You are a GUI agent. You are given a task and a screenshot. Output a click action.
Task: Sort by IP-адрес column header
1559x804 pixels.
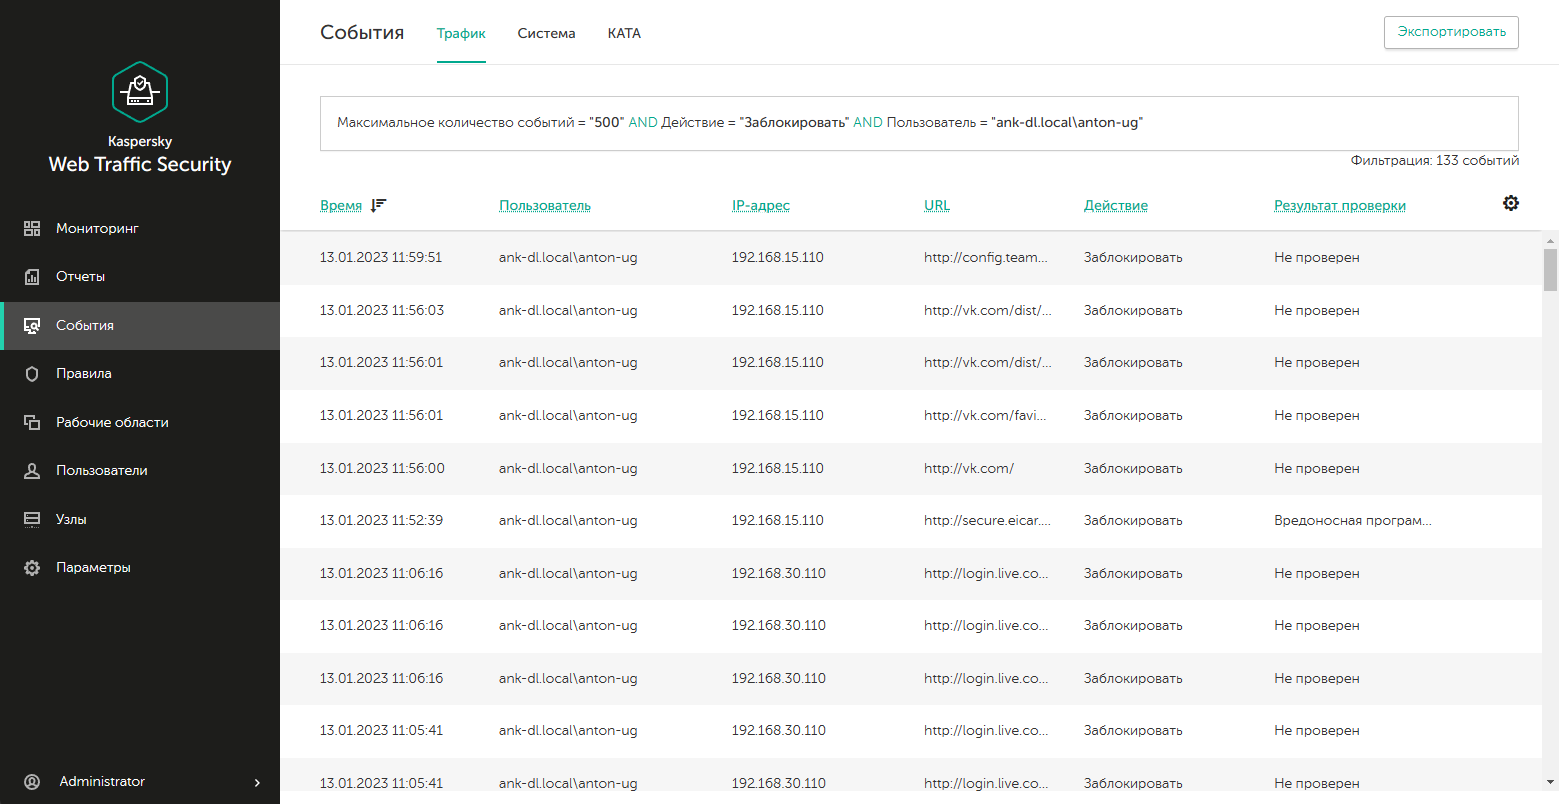point(761,205)
